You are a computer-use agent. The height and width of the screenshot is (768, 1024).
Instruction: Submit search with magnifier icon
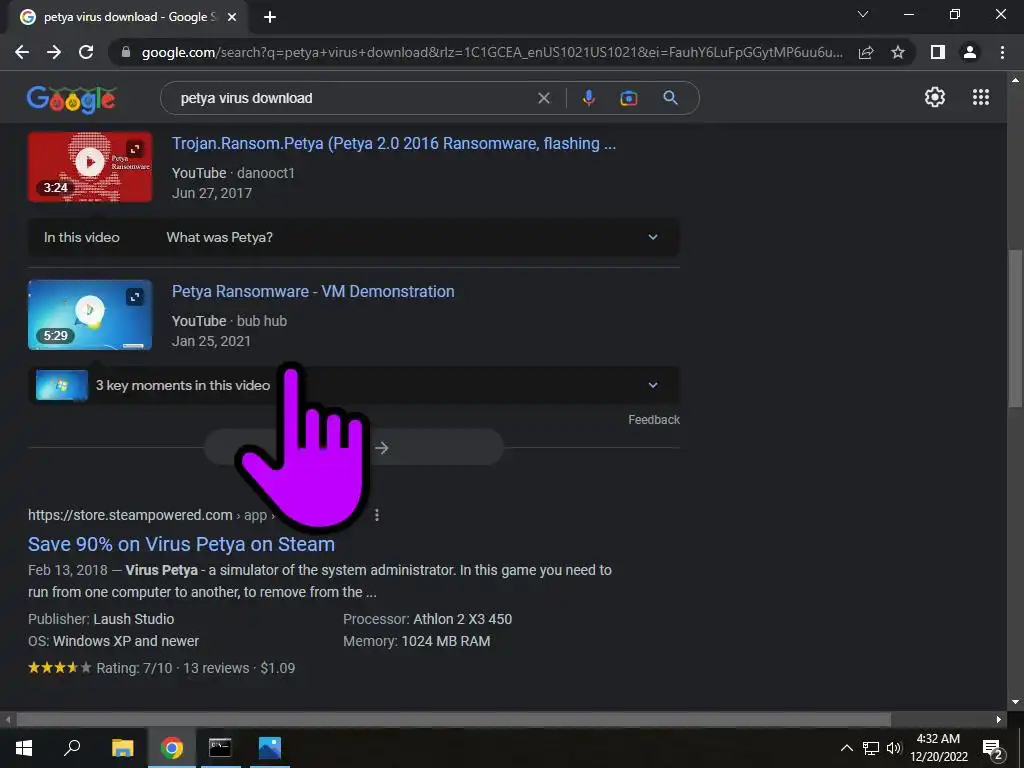tap(670, 98)
